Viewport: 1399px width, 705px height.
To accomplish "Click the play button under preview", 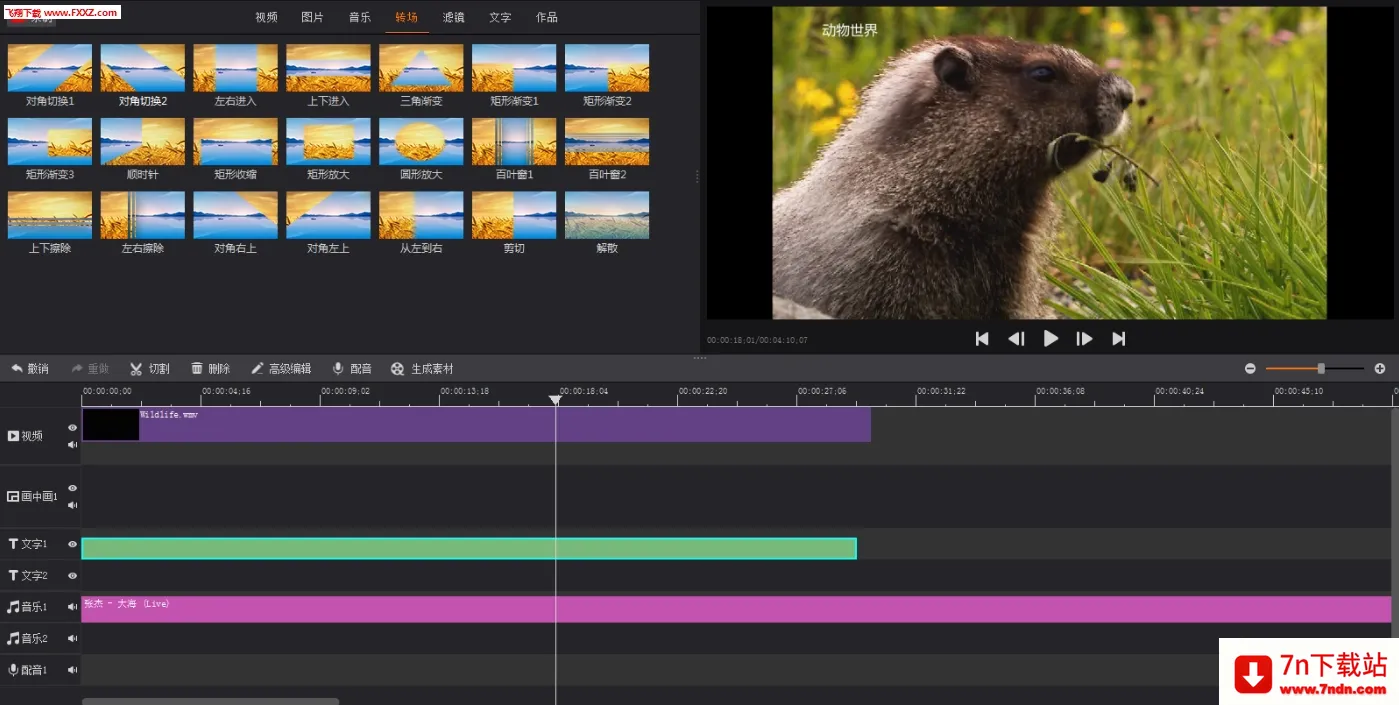I will tap(1051, 339).
